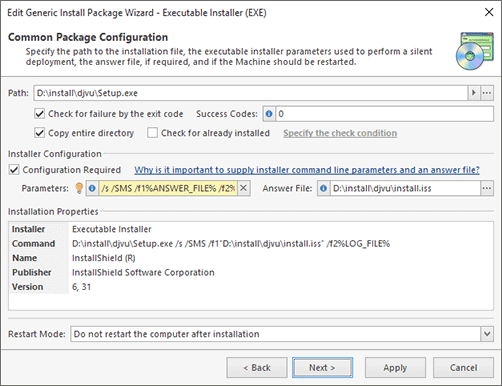Proceed with the Next button

click(x=322, y=368)
